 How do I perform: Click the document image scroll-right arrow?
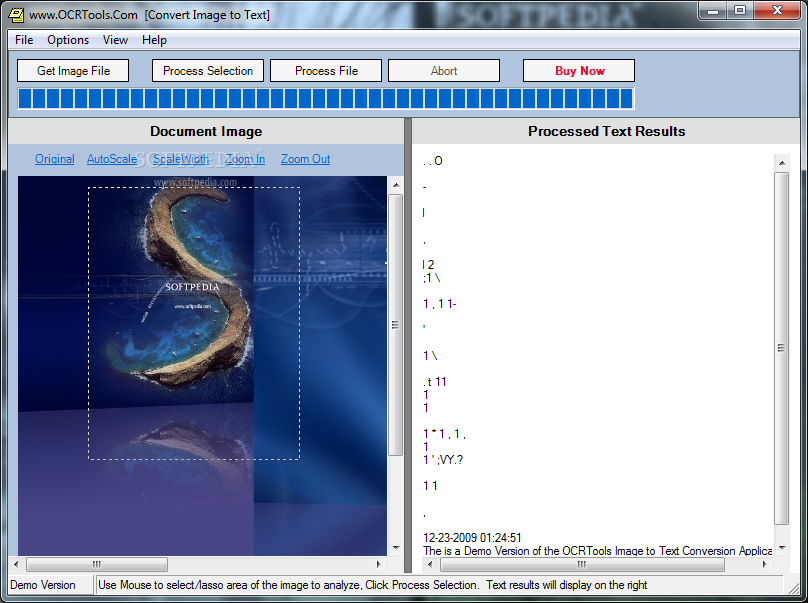379,564
